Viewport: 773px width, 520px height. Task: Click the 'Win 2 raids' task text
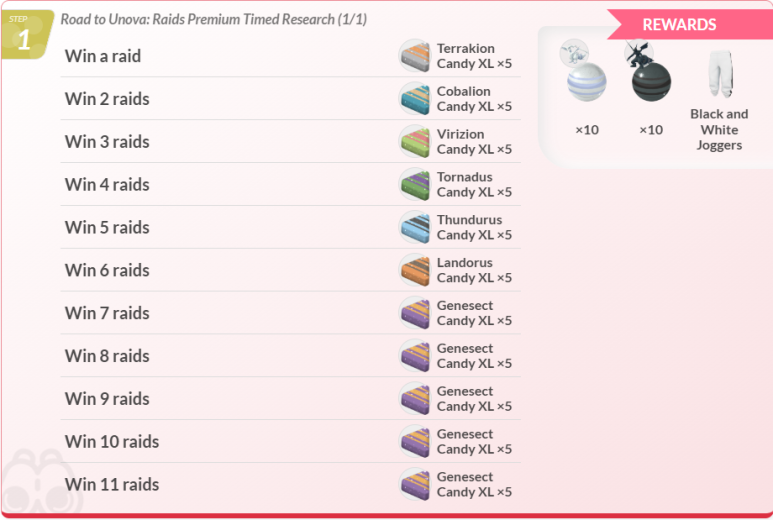tap(107, 99)
